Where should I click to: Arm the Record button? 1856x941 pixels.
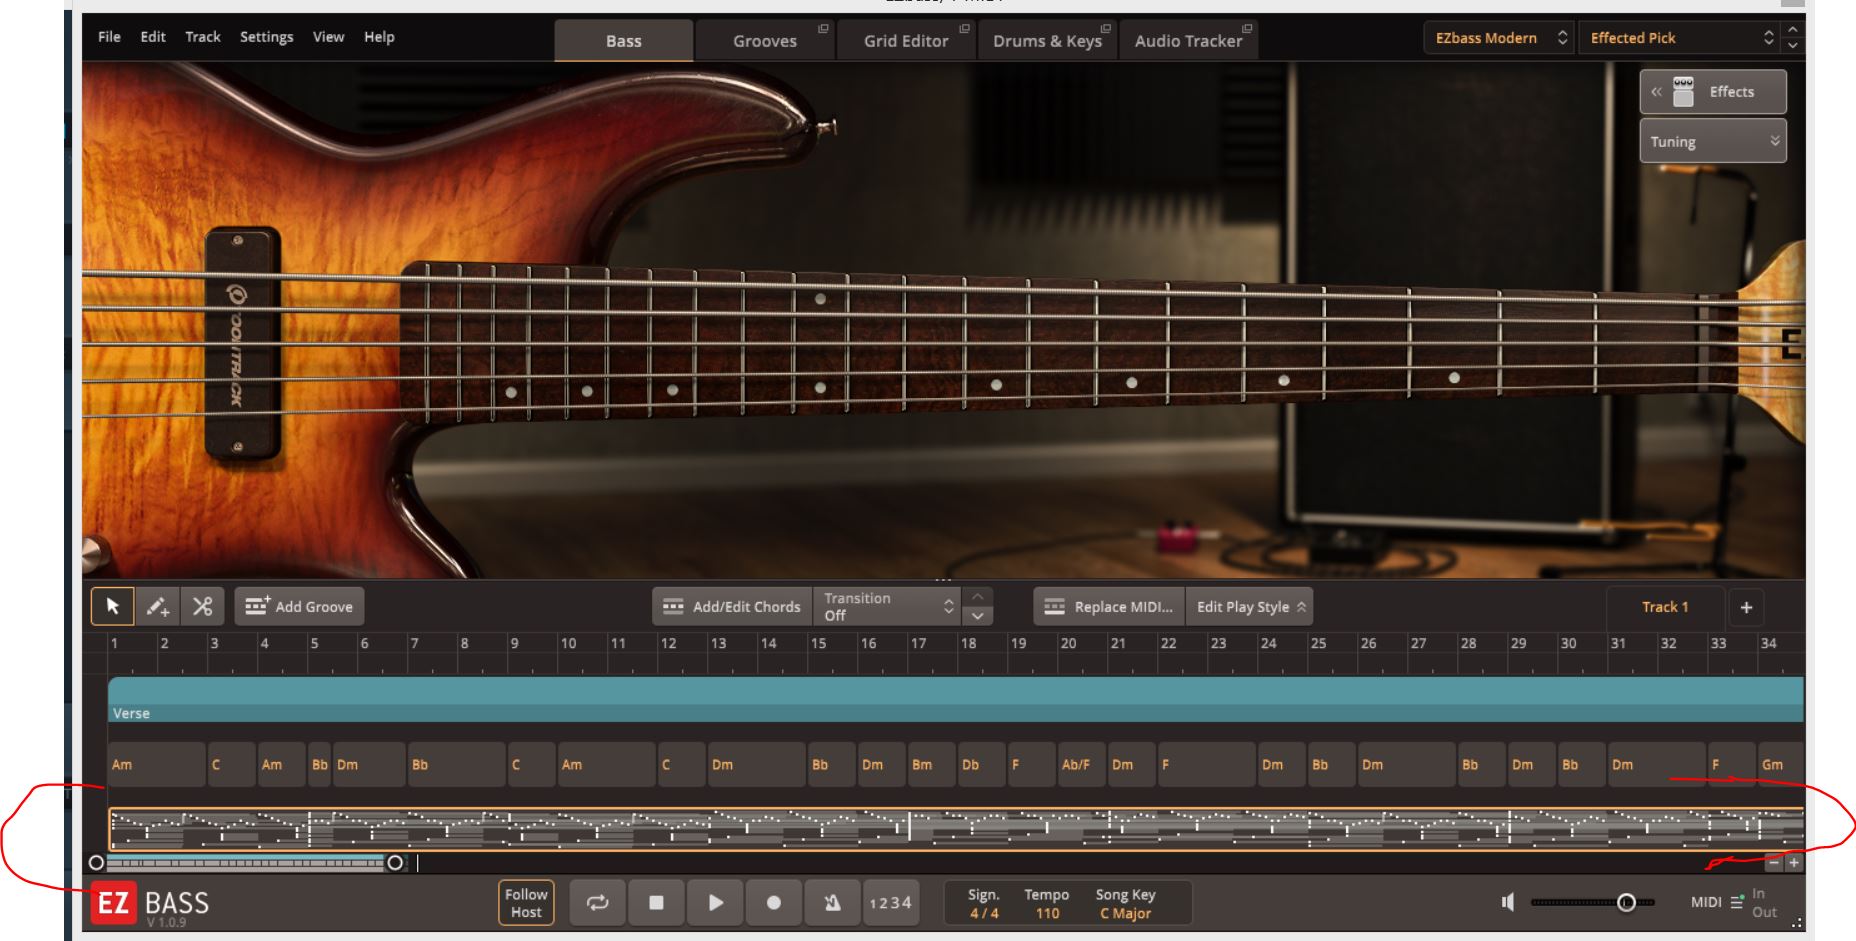coord(773,902)
